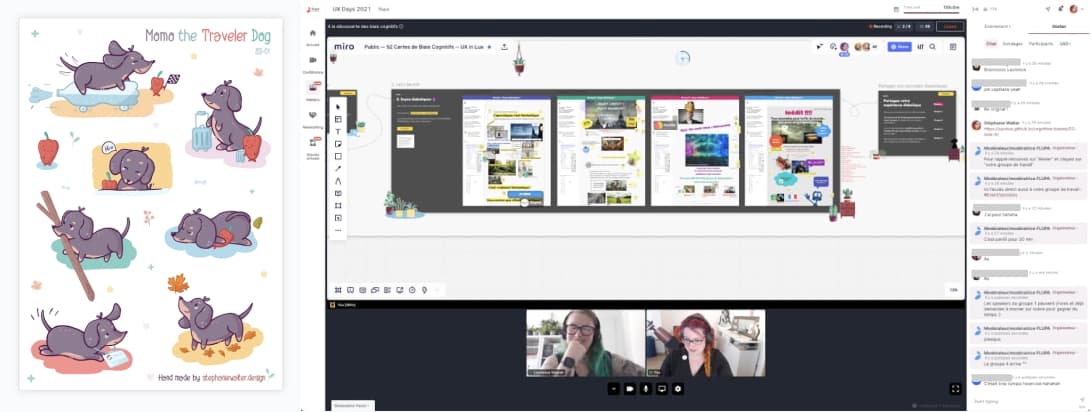Select the left webcam video thumbnail
The width and height of the screenshot is (1091, 412).
click(586, 343)
